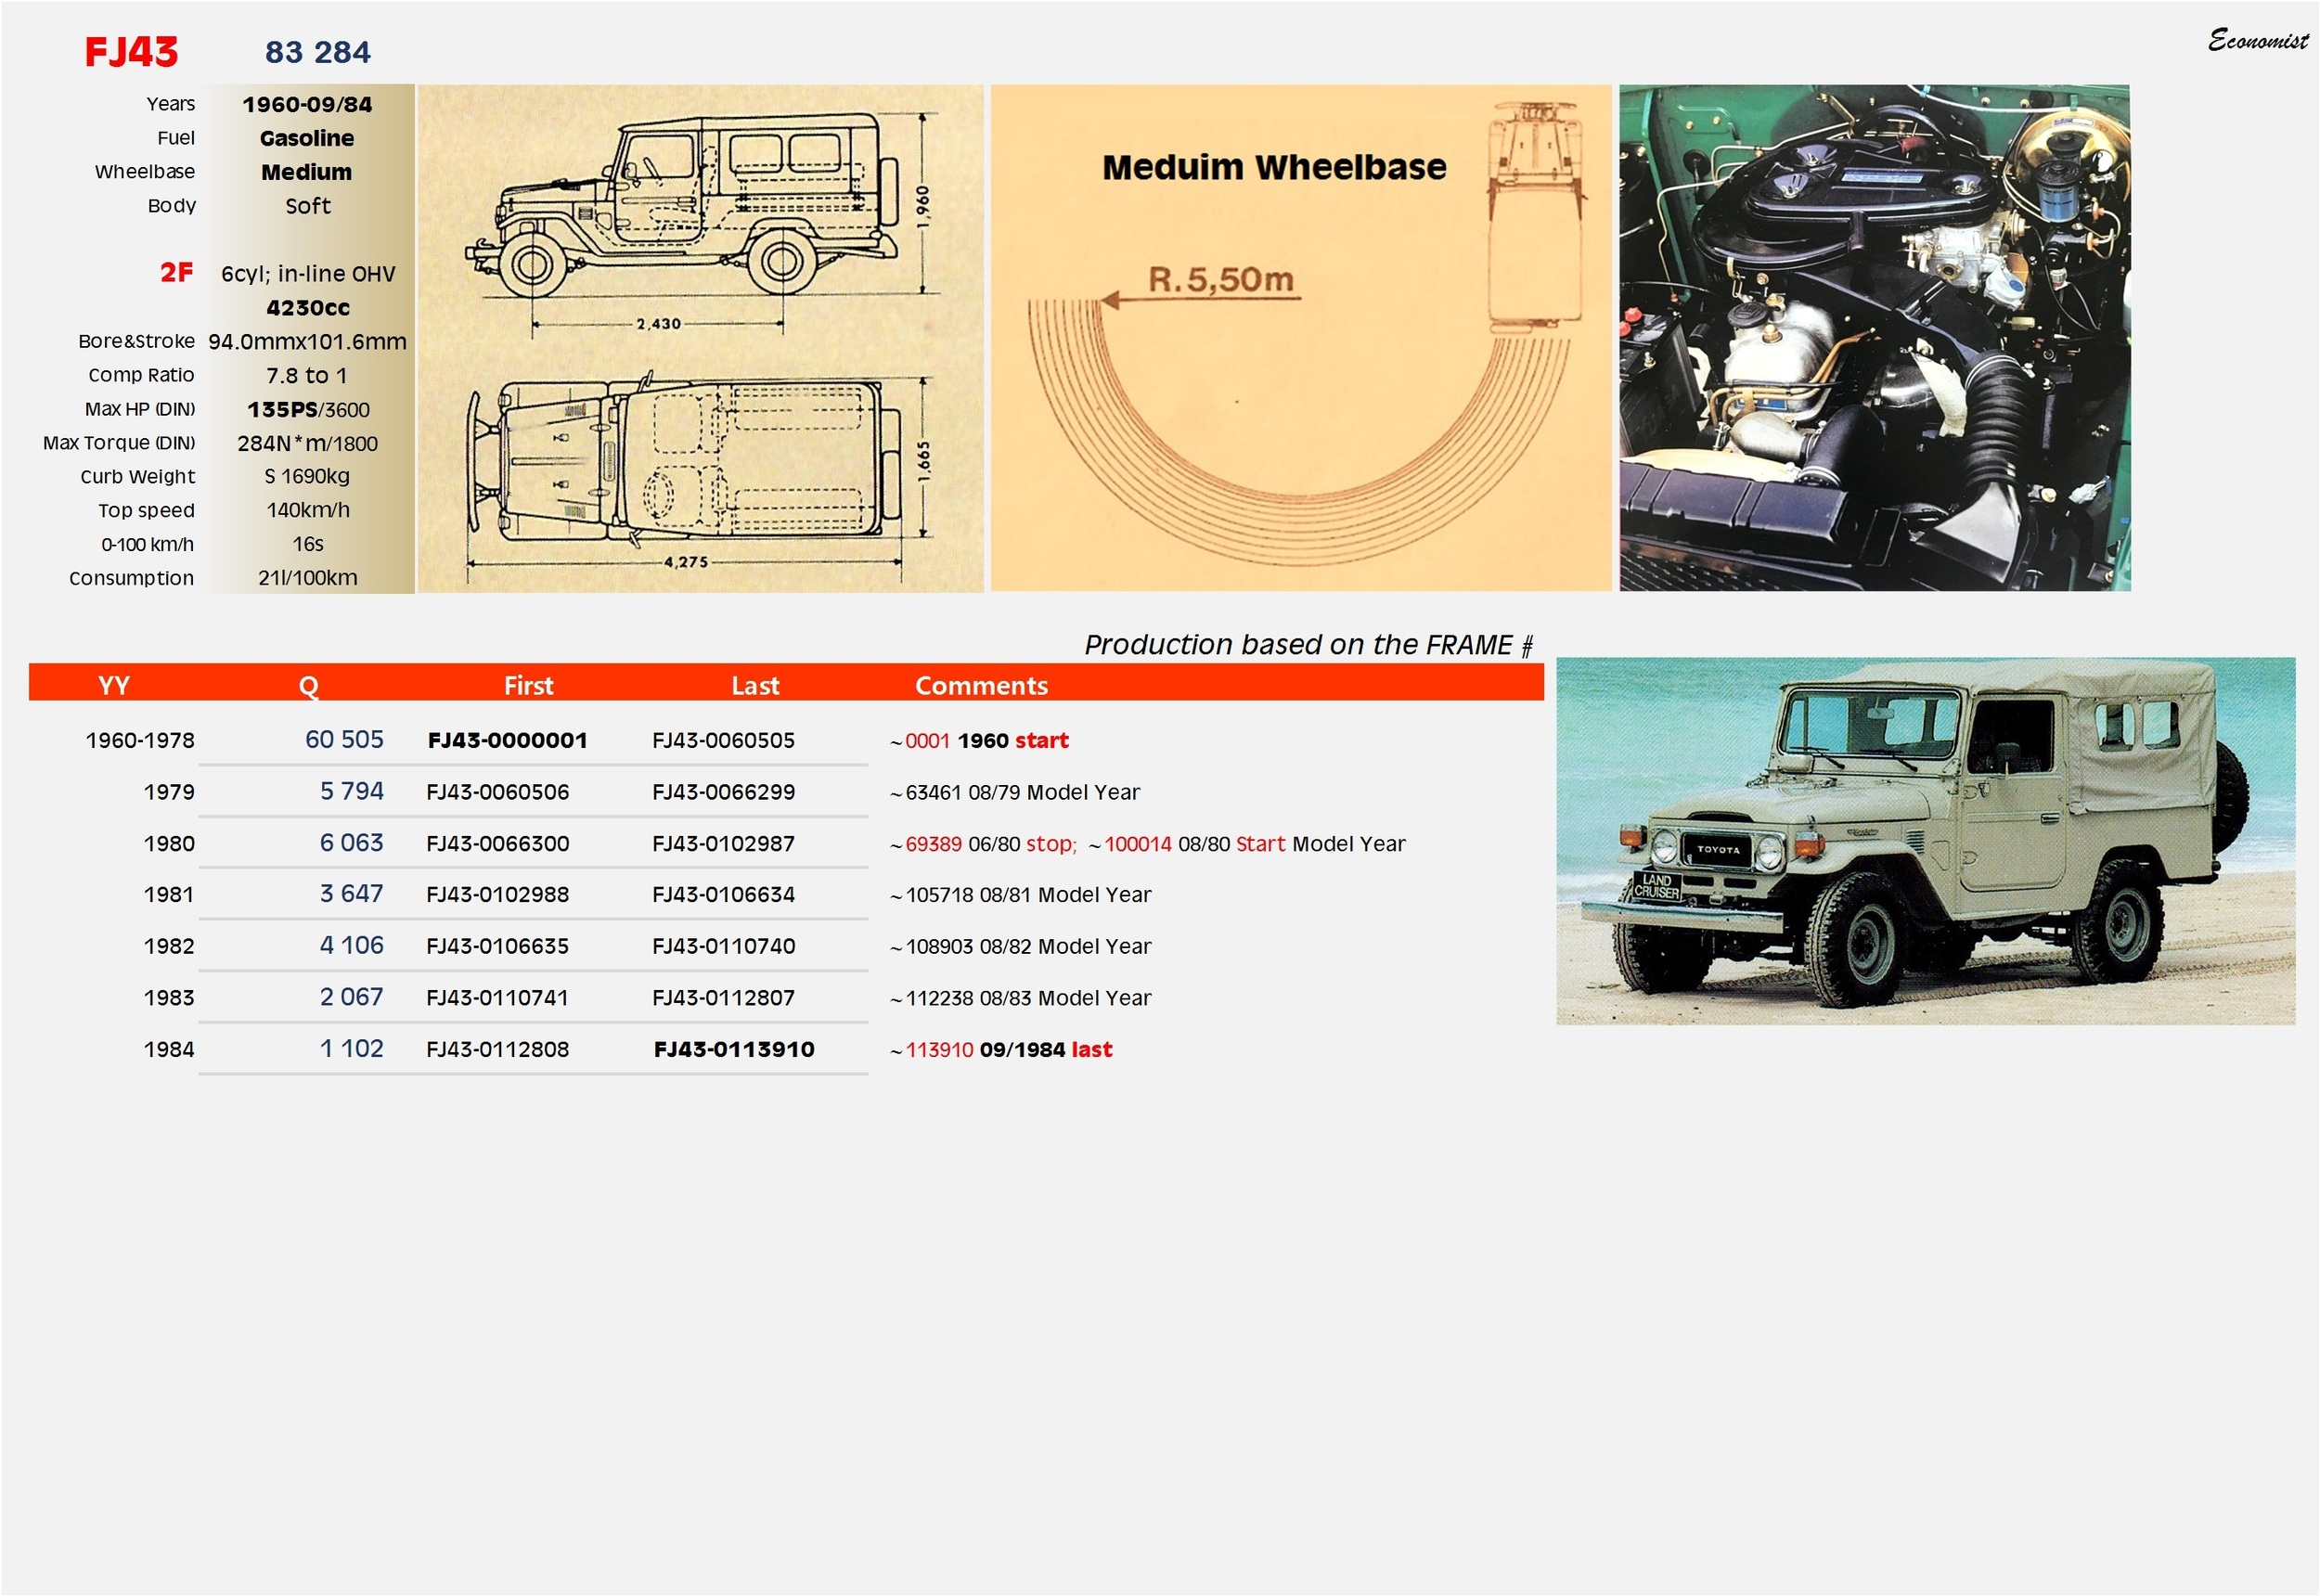Screen dimensions: 2320x1596
Task: Click the 284N*m/1800 torque value
Action: (x=308, y=444)
